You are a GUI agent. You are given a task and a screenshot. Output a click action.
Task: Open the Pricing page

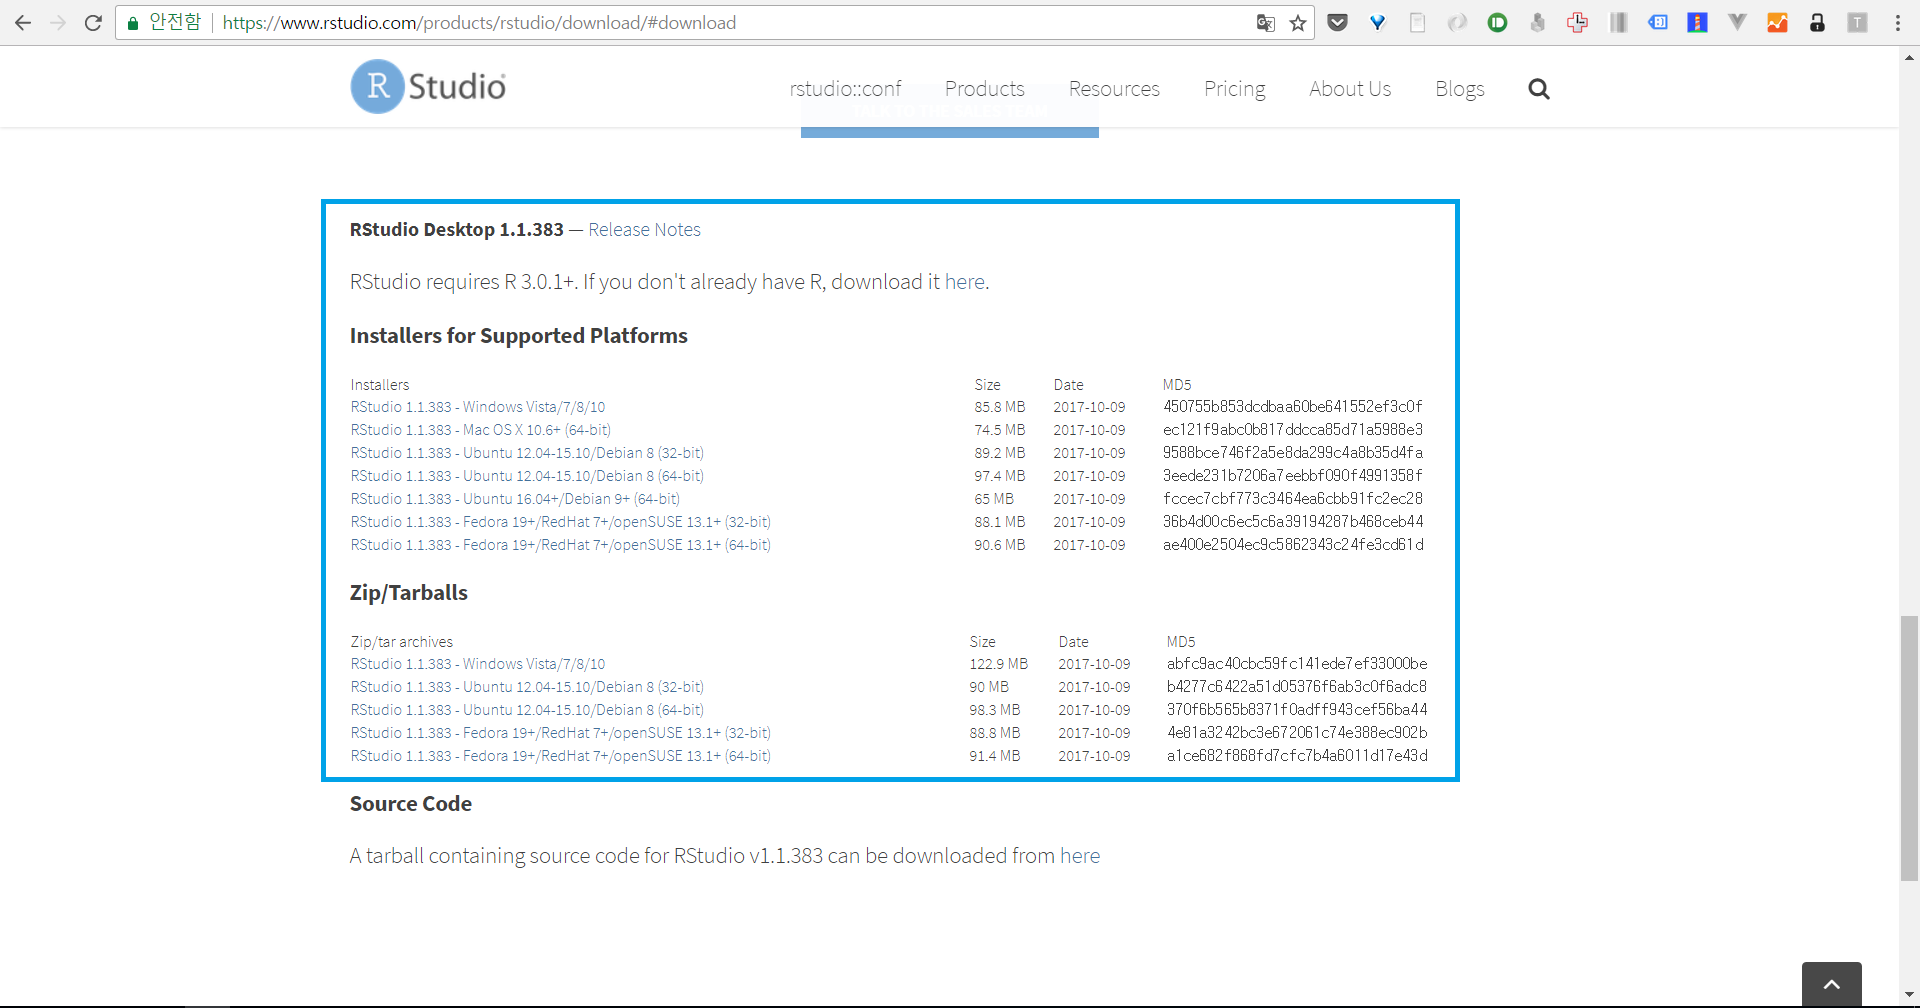1234,89
